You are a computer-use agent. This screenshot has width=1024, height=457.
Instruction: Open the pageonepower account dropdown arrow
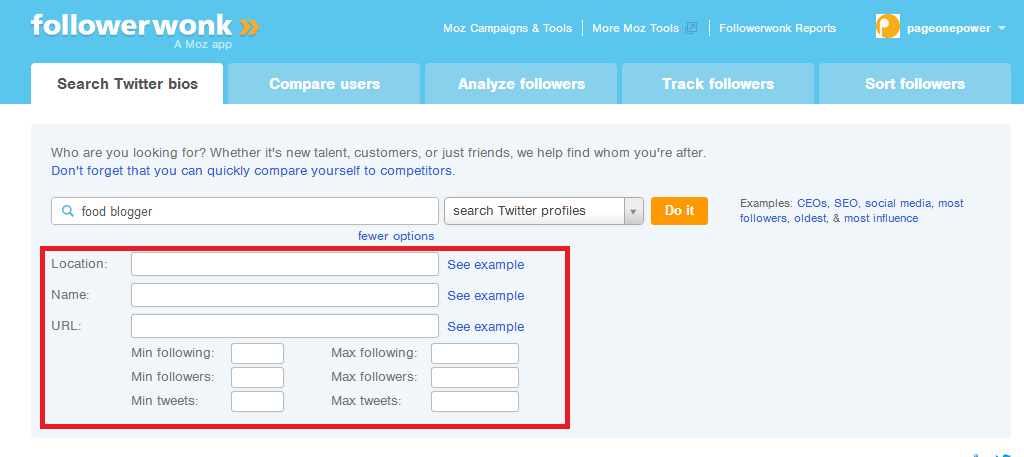coord(1002,28)
